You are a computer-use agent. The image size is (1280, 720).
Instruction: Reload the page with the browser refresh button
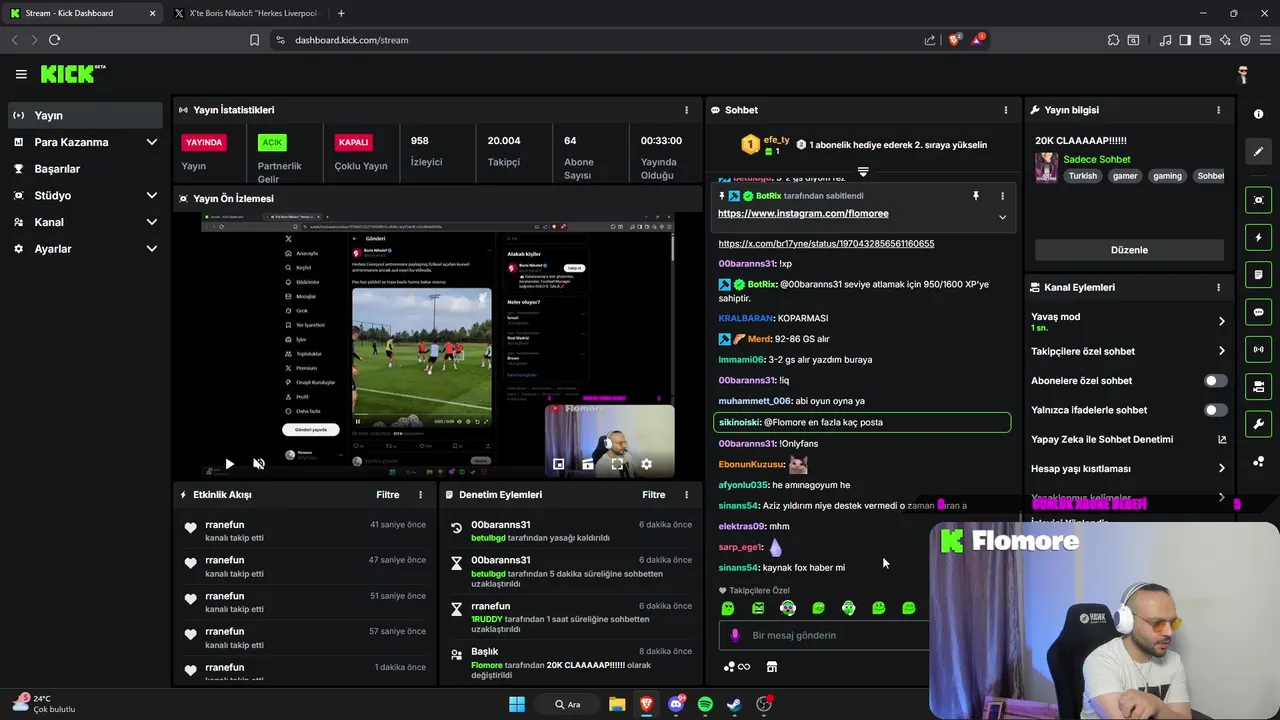tap(54, 40)
